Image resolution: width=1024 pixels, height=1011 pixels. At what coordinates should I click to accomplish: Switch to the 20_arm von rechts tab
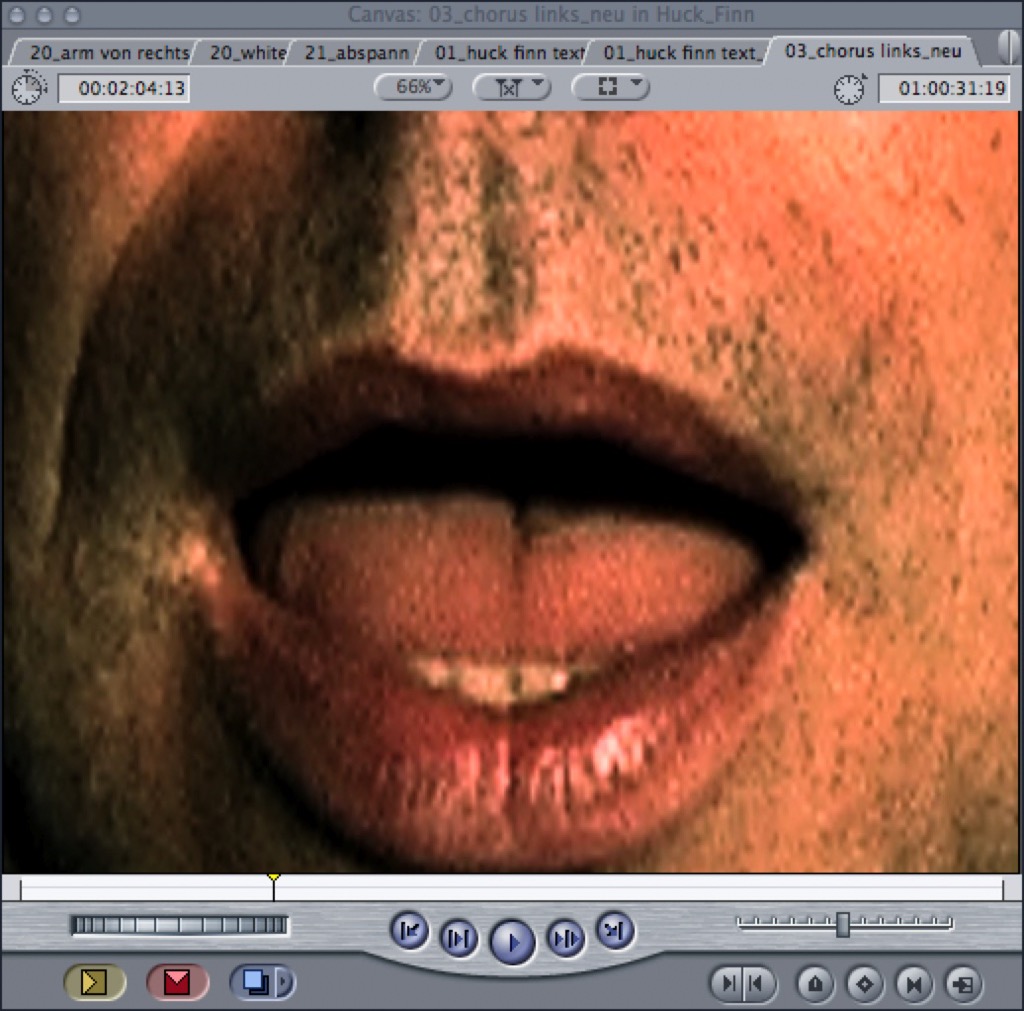coord(104,52)
